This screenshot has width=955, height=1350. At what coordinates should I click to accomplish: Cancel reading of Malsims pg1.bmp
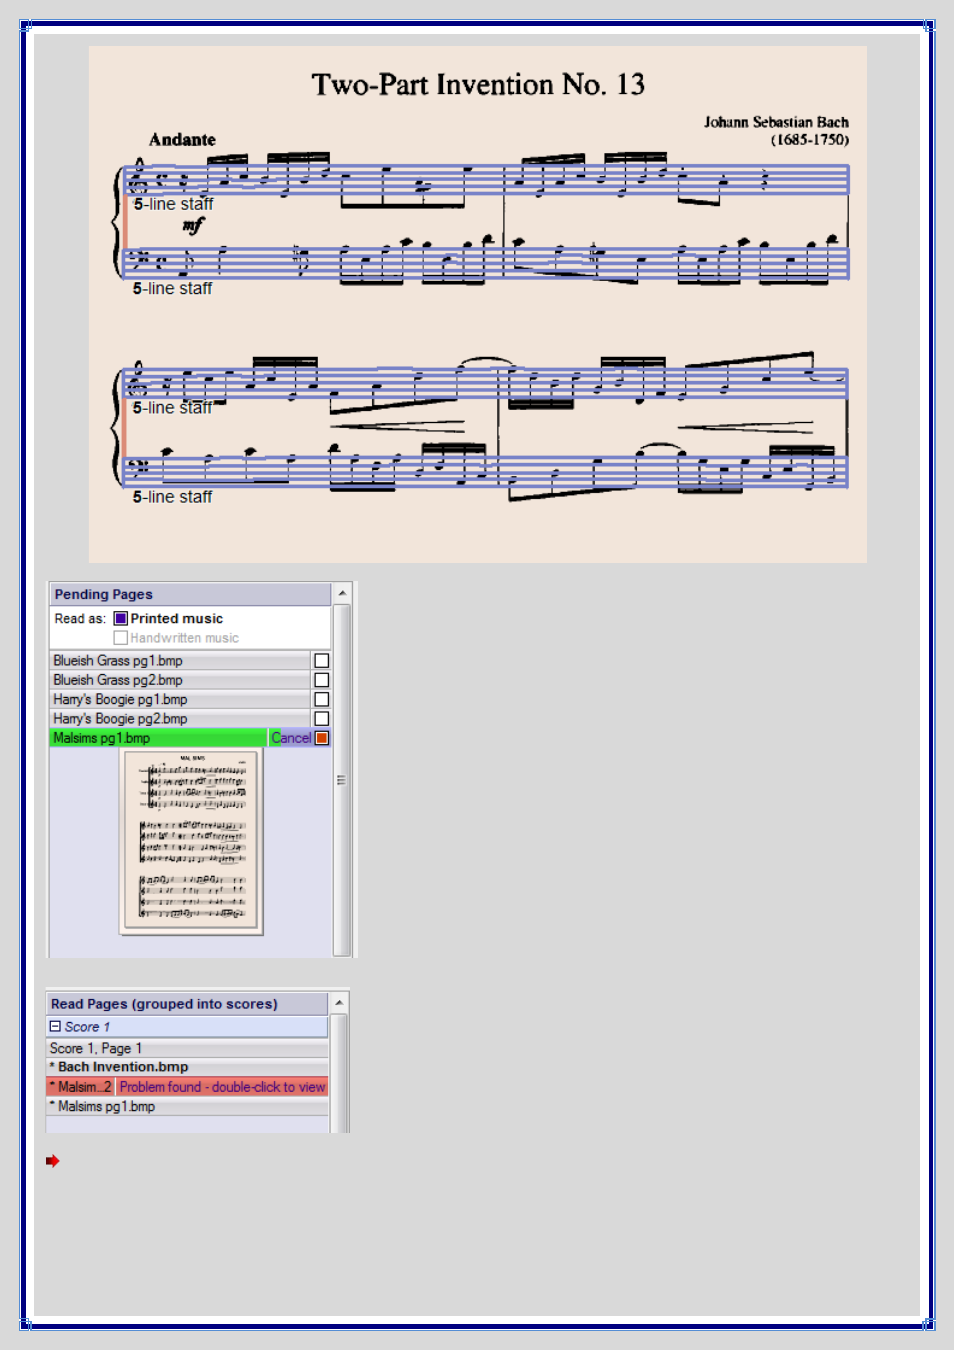pyautogui.click(x=291, y=738)
